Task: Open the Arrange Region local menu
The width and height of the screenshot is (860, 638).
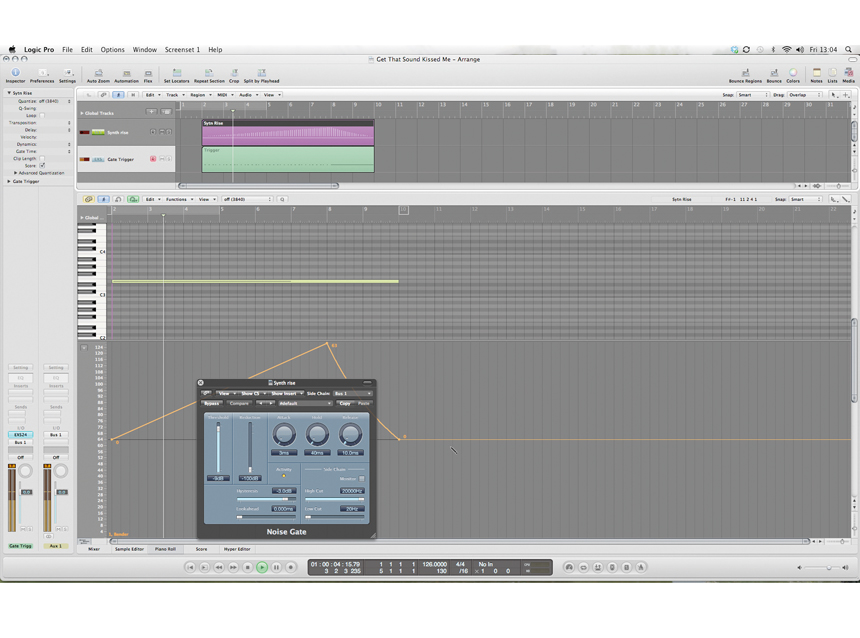Action: point(201,95)
